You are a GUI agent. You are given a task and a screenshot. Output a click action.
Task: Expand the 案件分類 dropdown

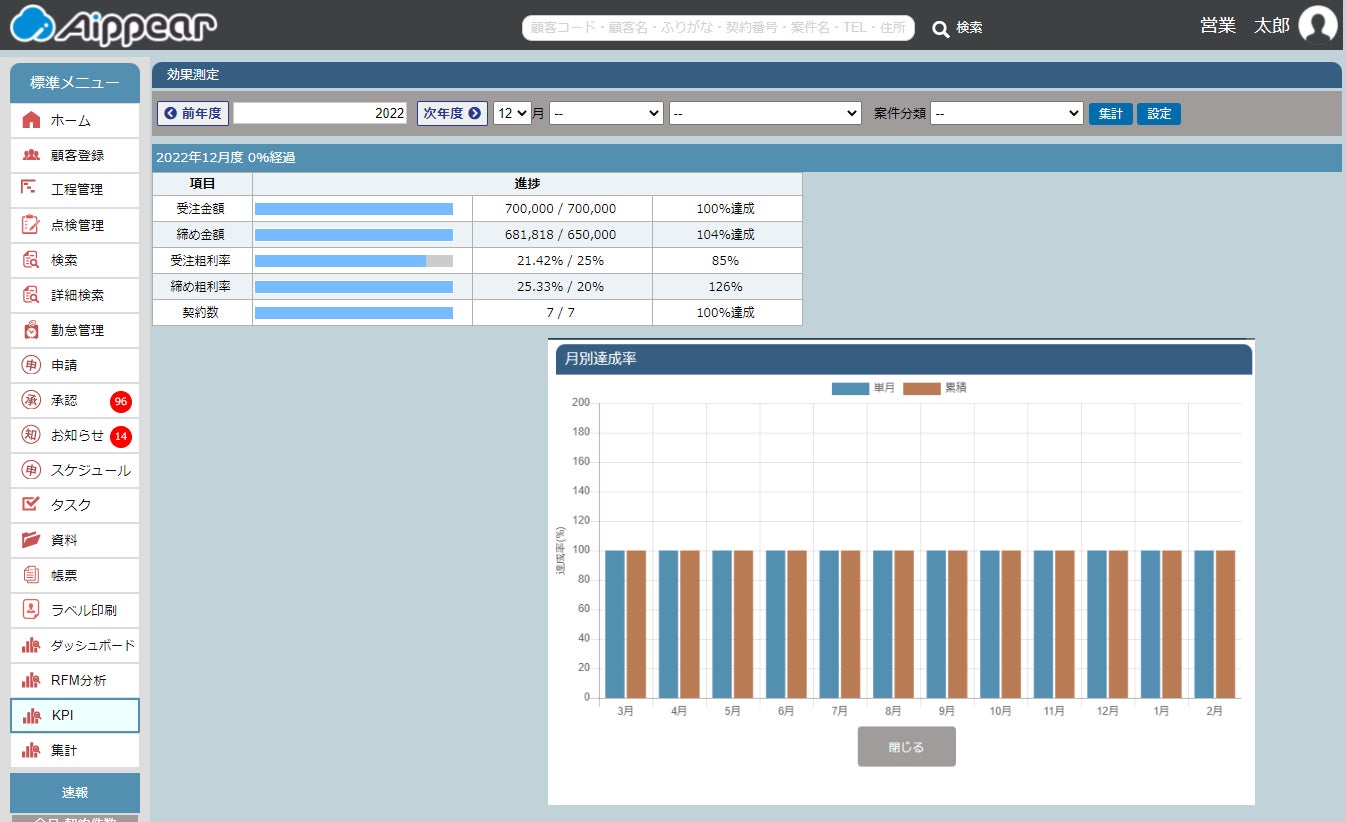tap(1006, 114)
